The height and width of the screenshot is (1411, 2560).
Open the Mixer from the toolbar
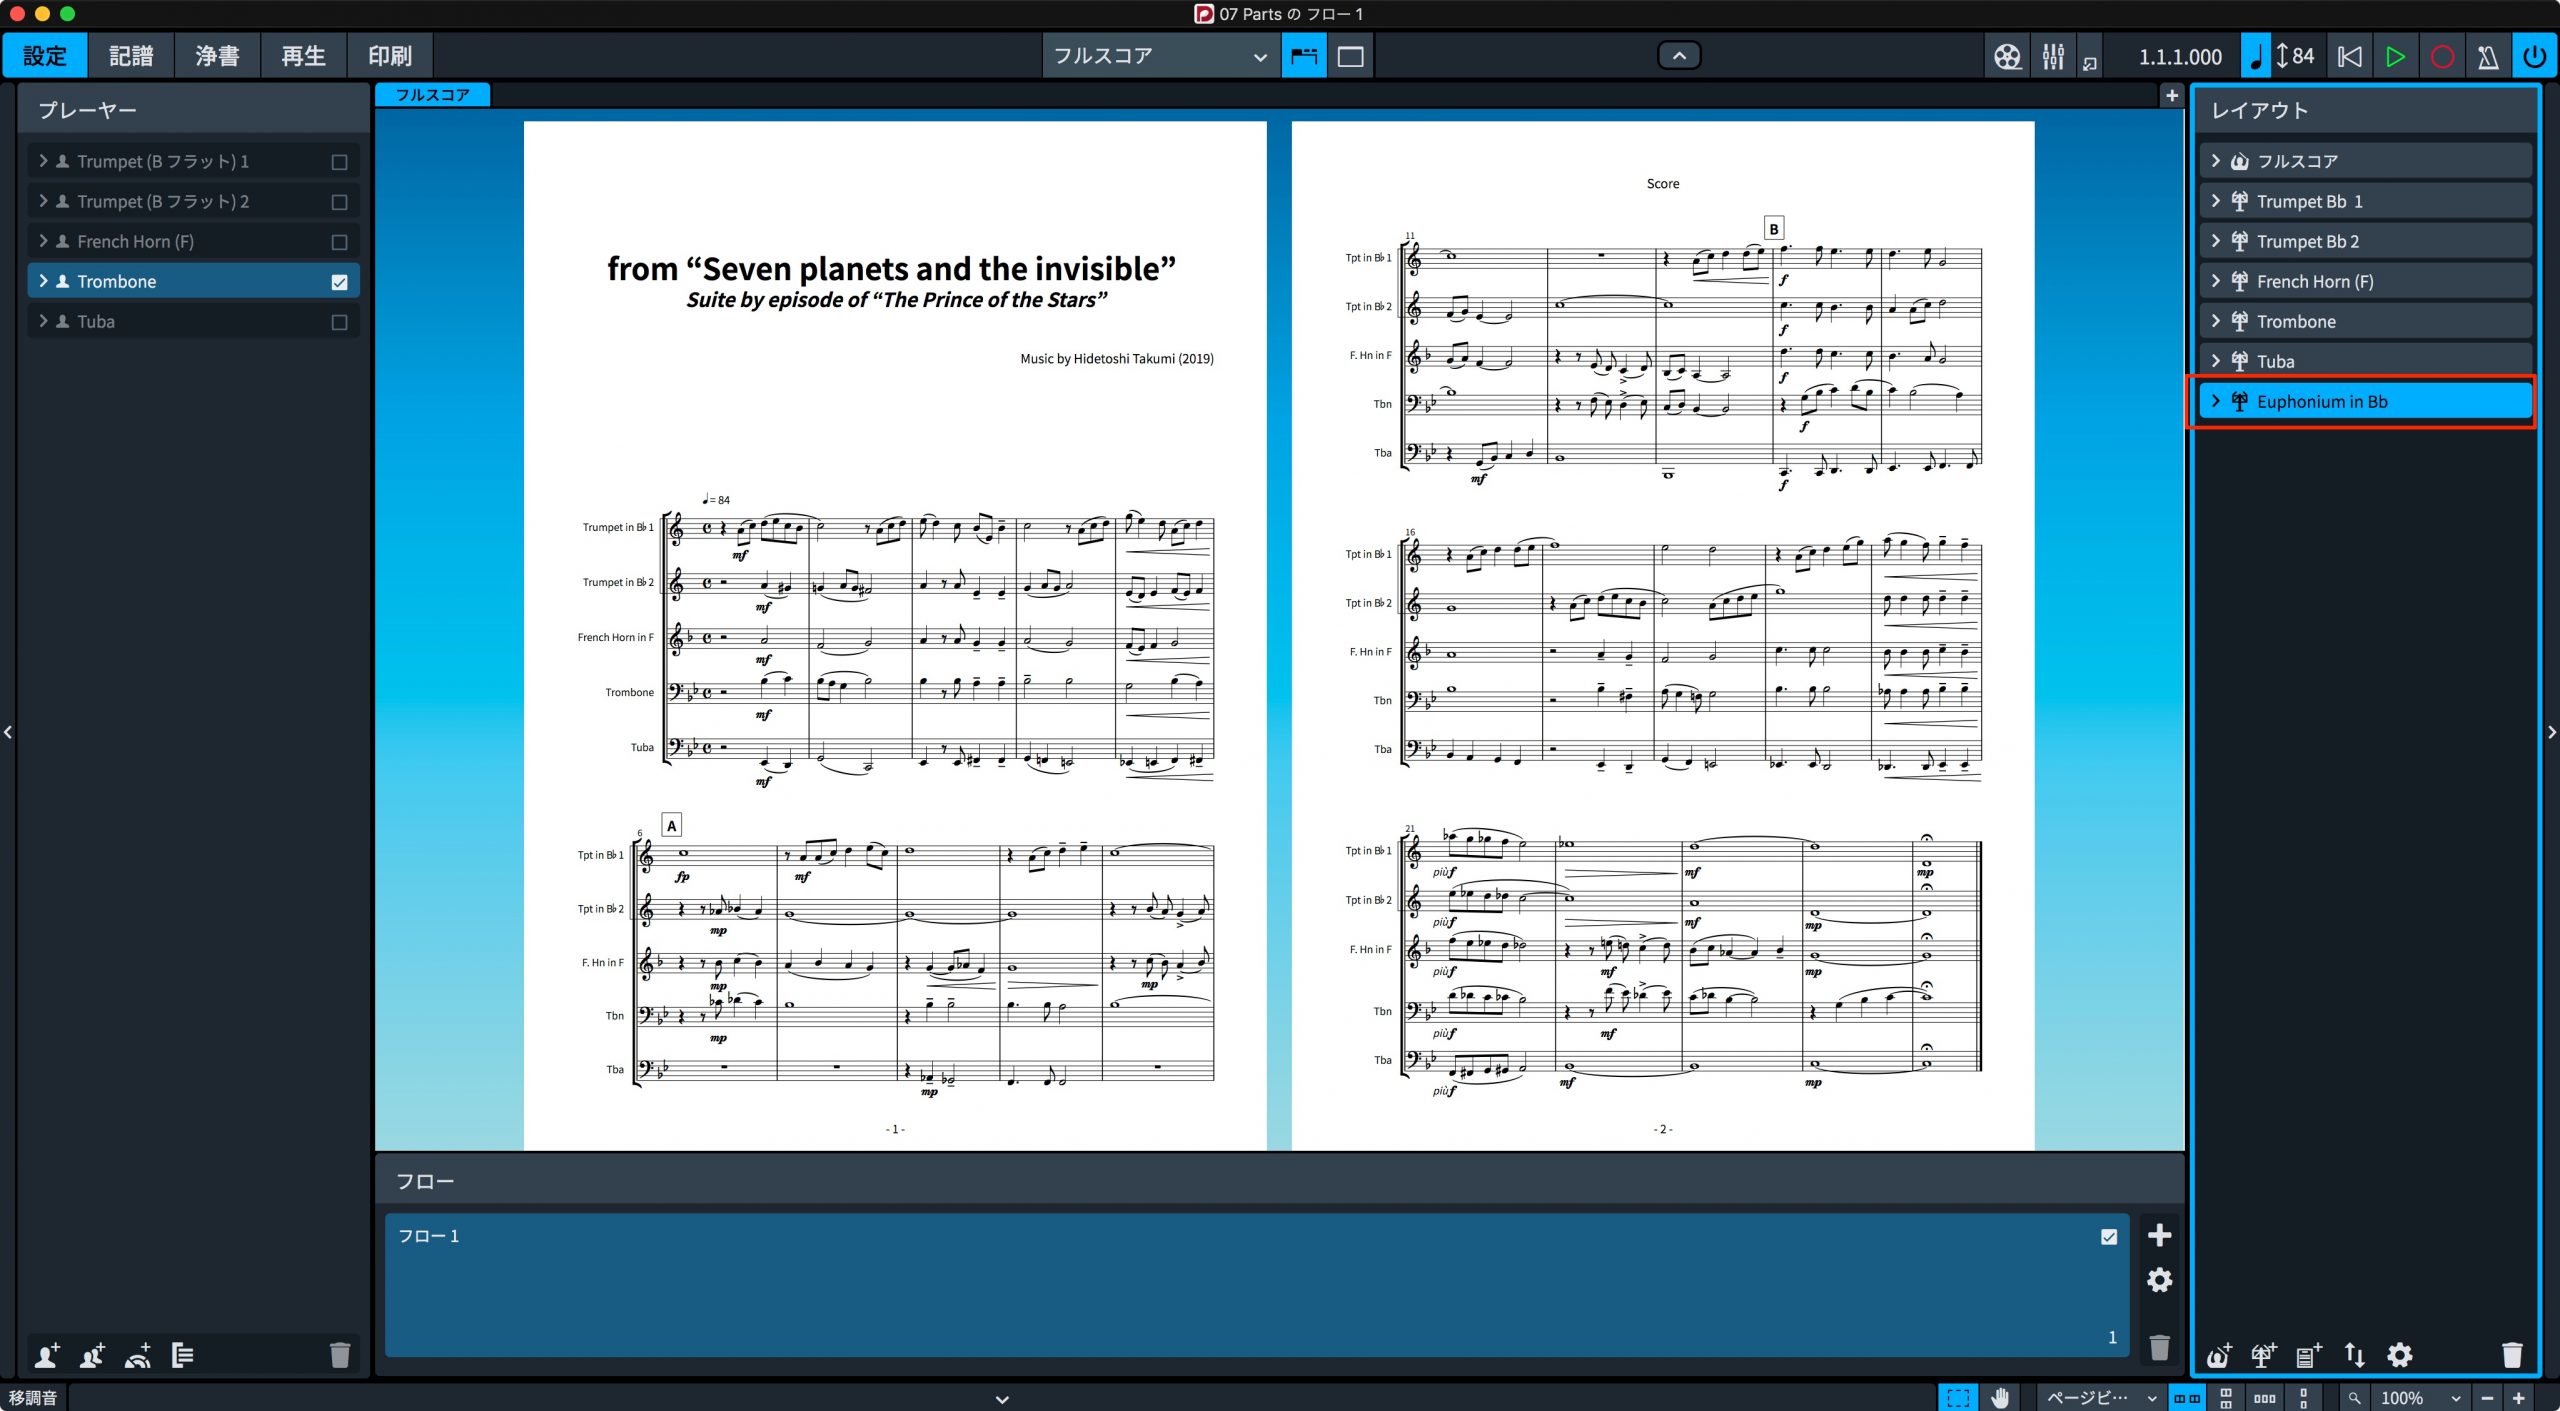click(x=2053, y=56)
